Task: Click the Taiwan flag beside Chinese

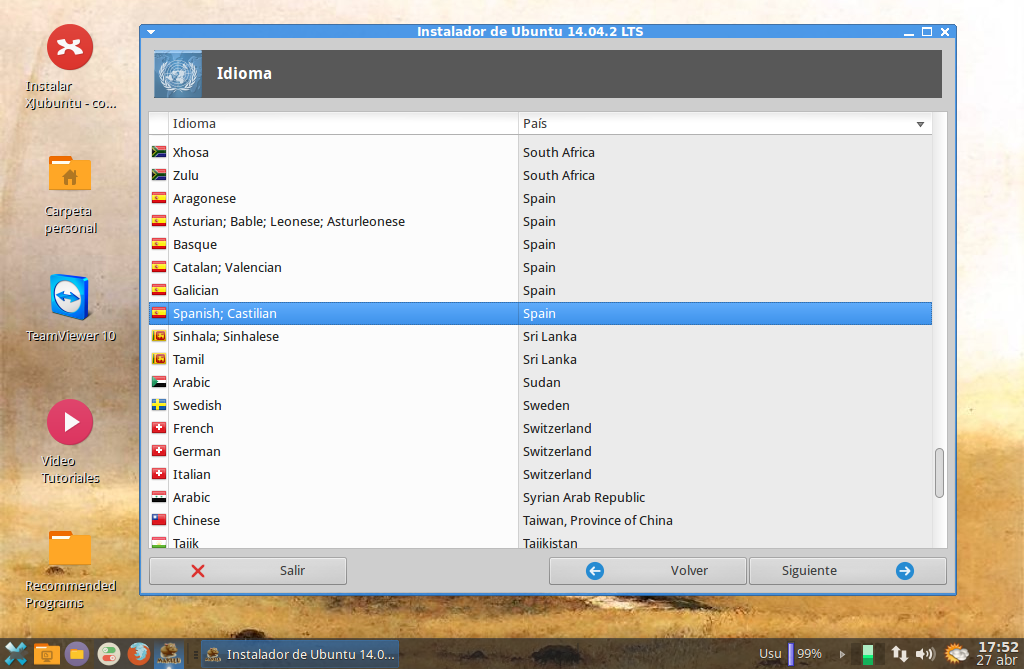Action: 159,519
